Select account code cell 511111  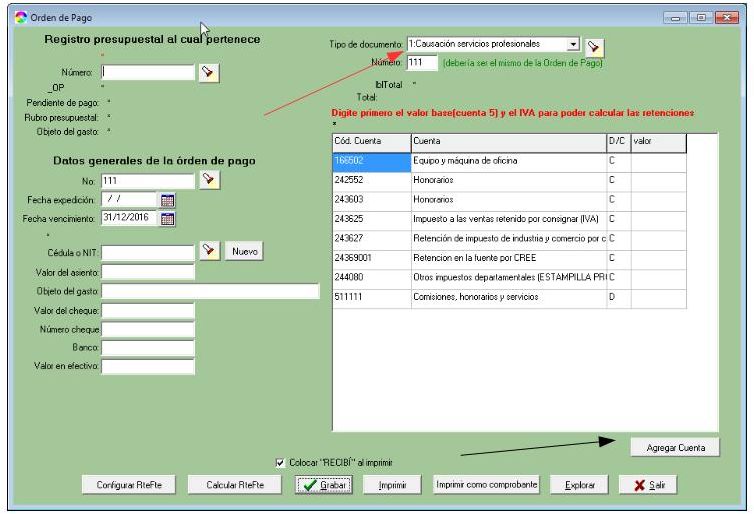372,299
